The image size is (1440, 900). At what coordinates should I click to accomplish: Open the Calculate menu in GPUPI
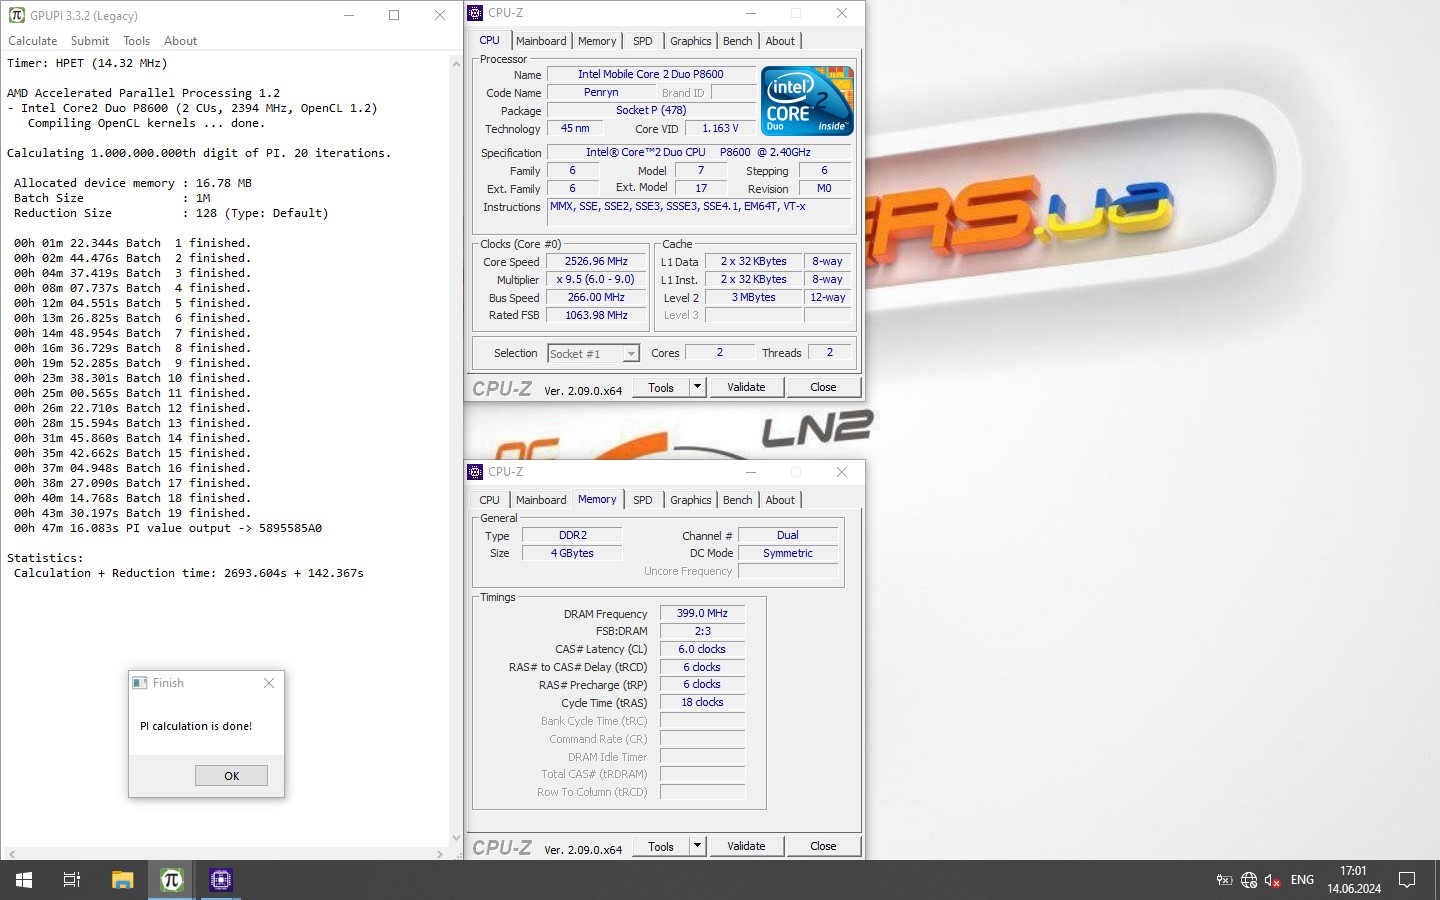(33, 41)
